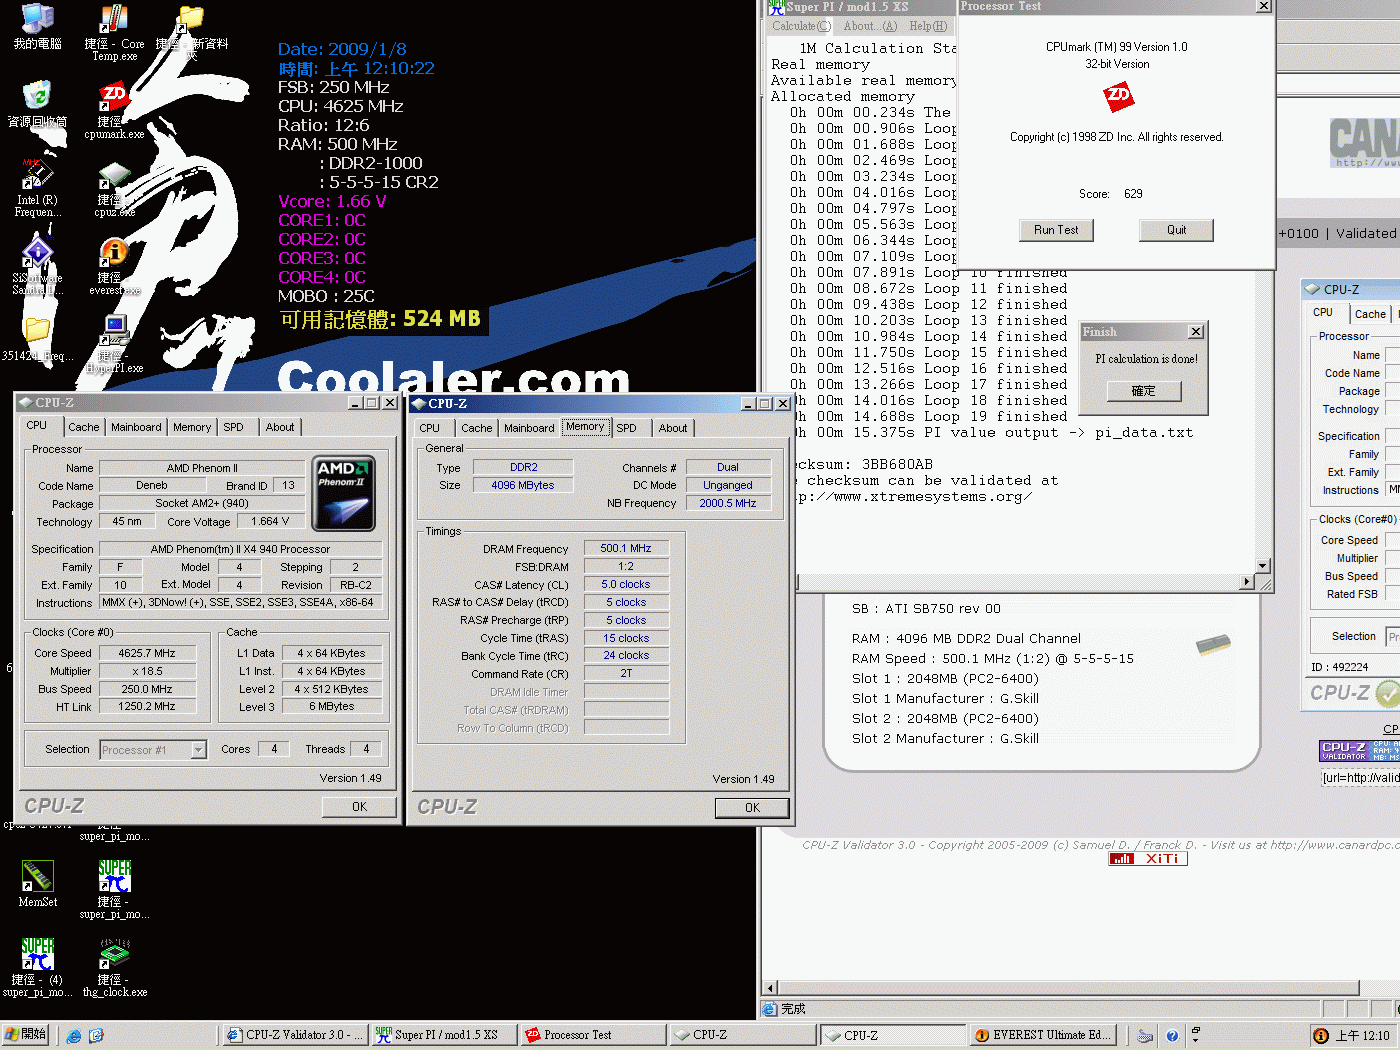Screen dimensions: 1400x1050
Task: Open the 資源回收筒 recycle bin
Action: 37,106
